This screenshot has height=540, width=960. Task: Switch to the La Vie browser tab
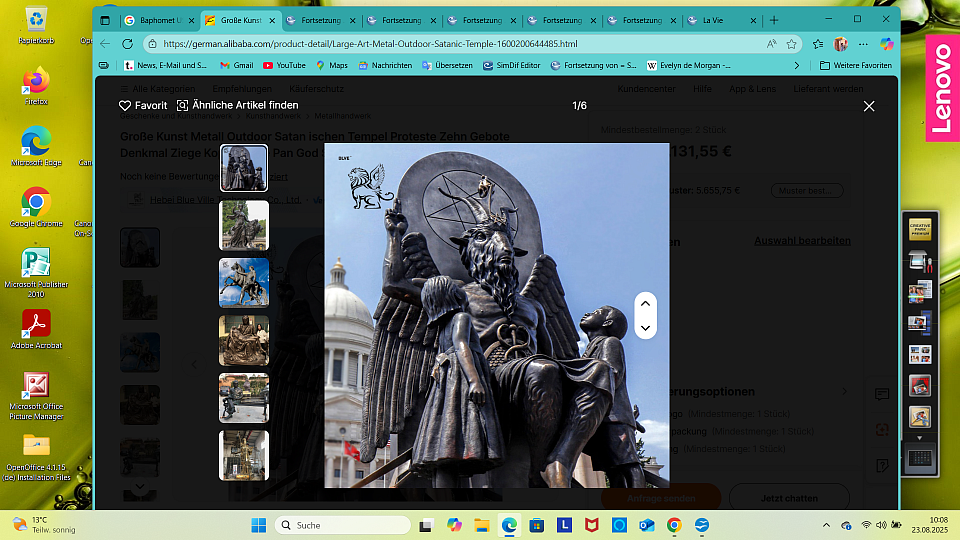(722, 20)
